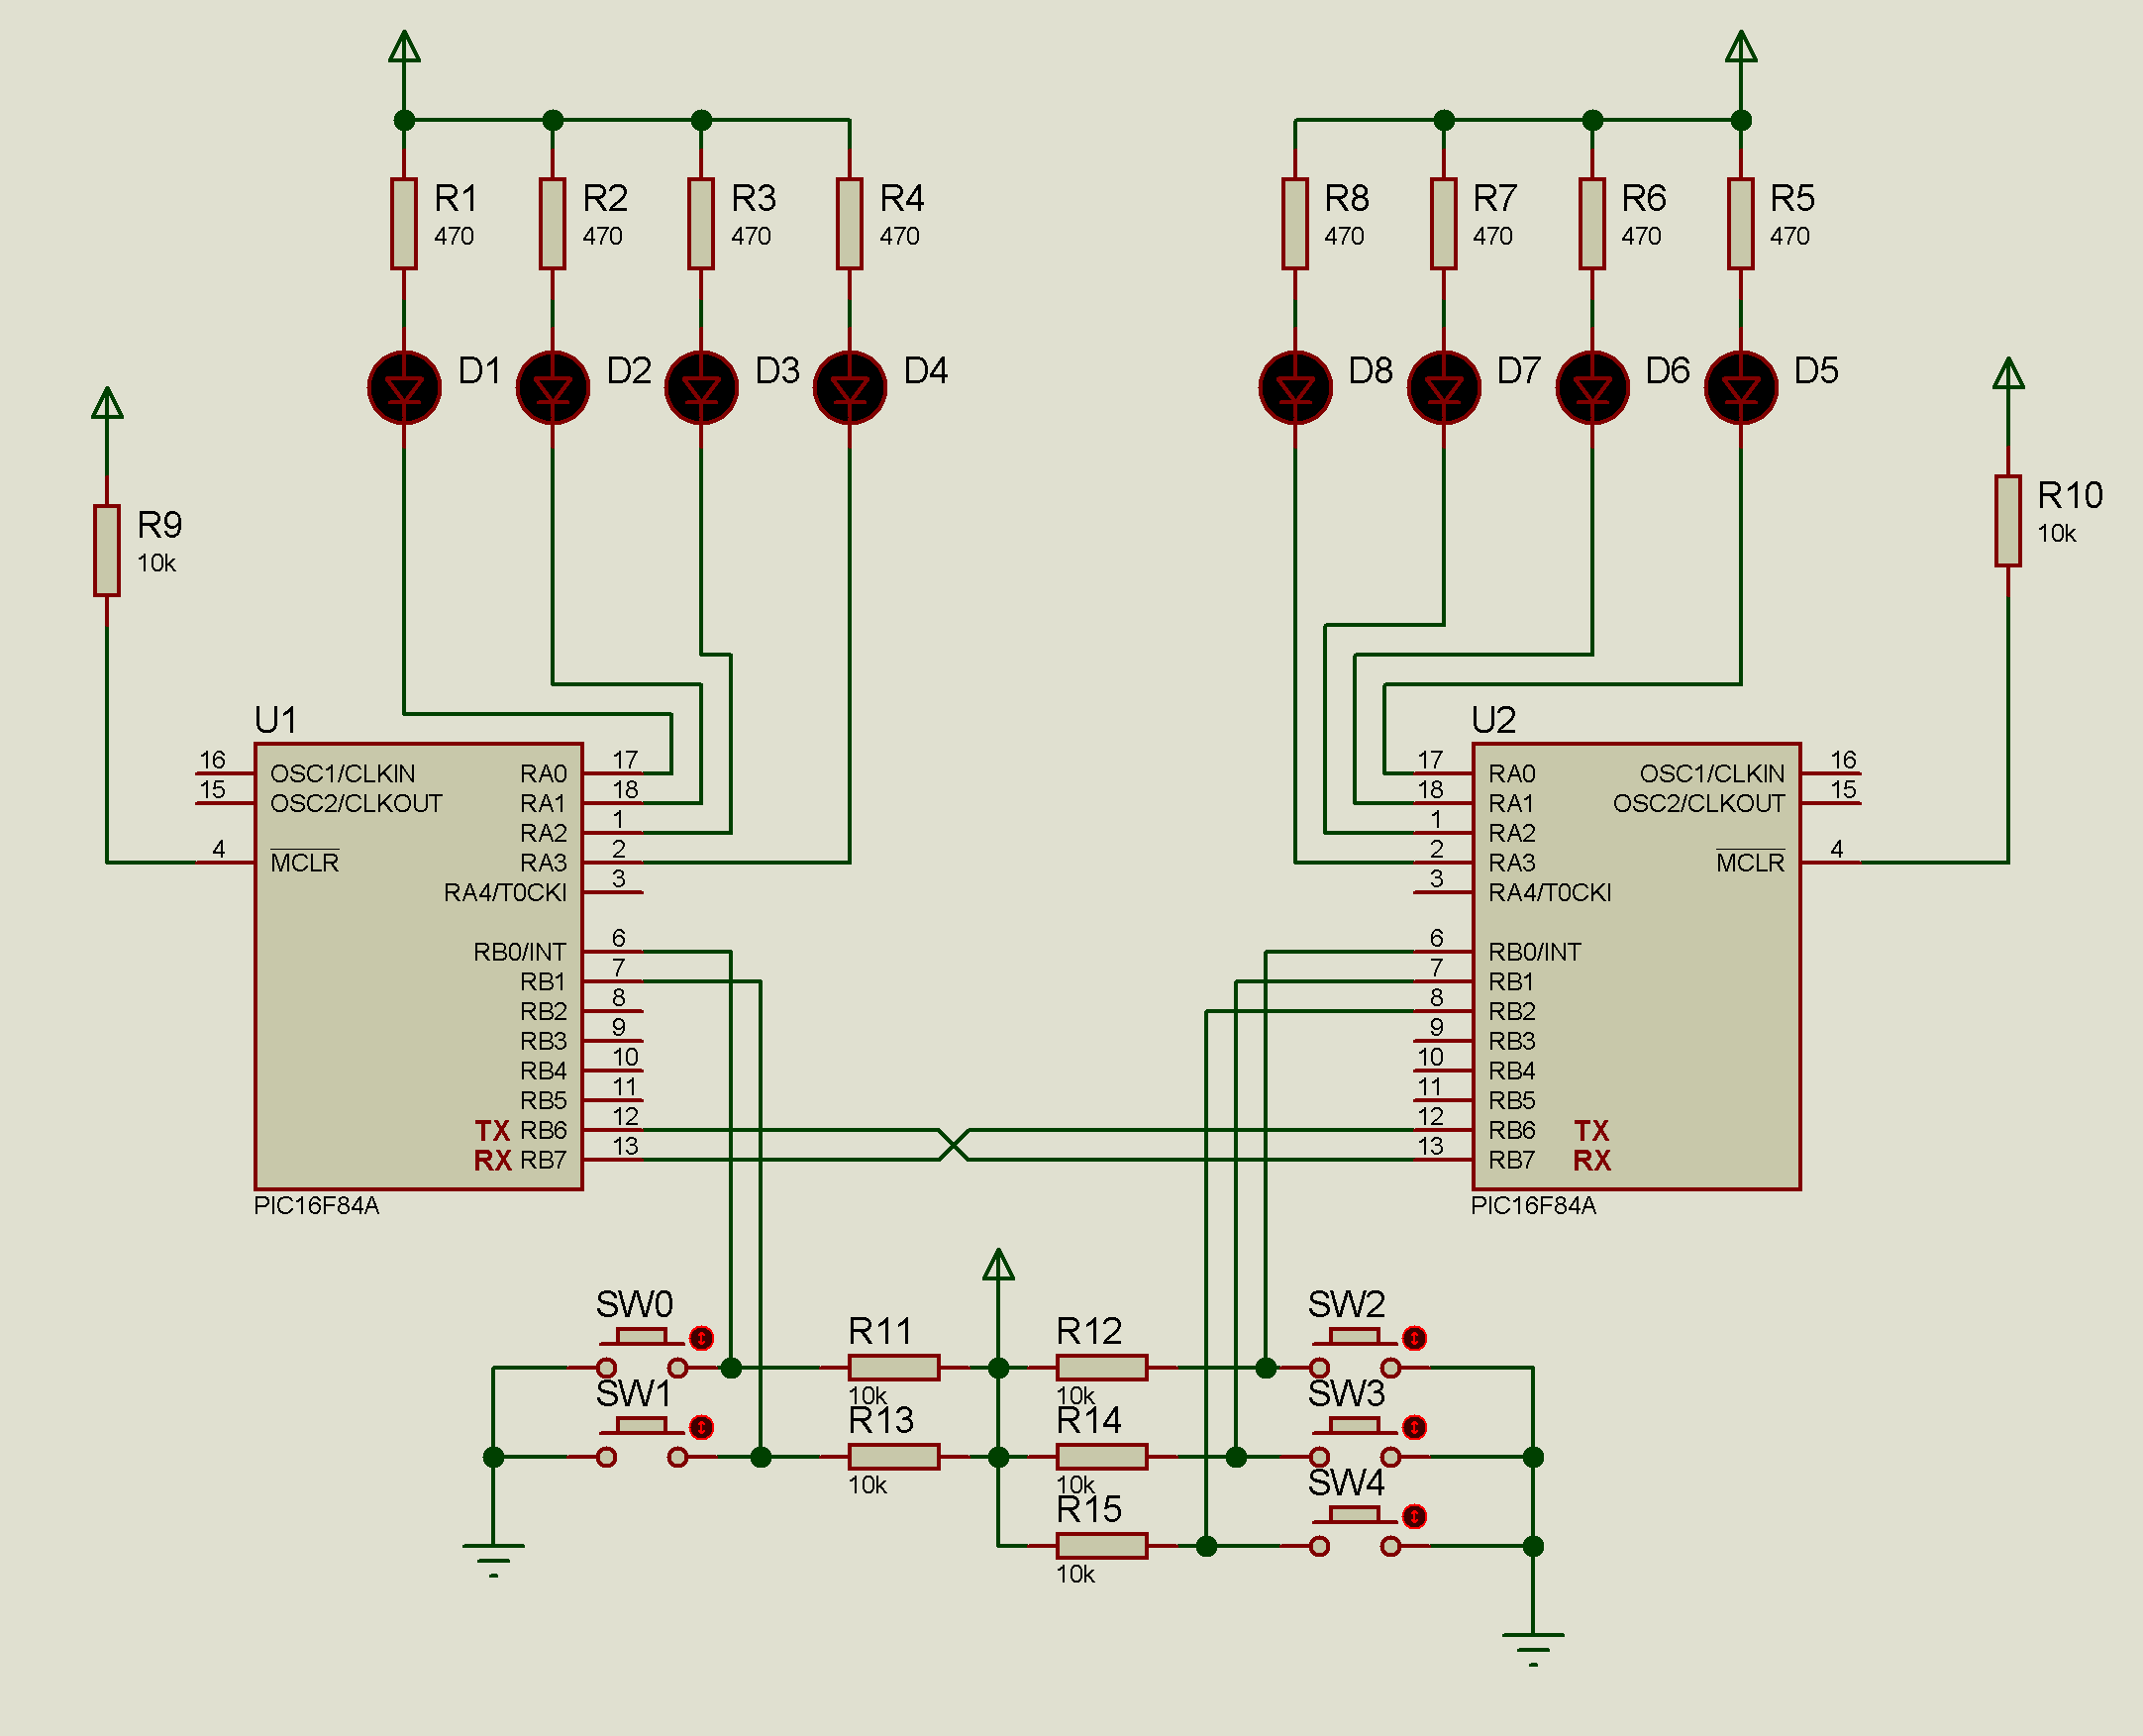
Task: Toggle SW4 latch red dot
Action: [1414, 1516]
